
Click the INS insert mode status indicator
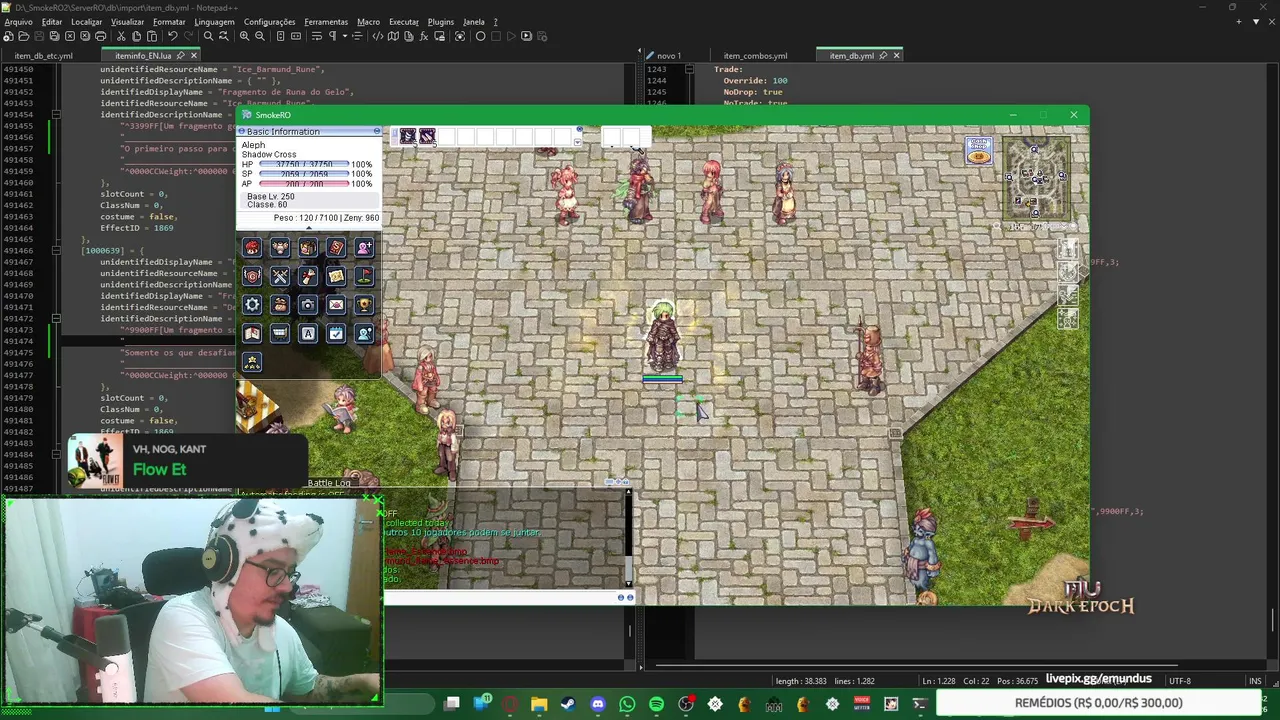pyautogui.click(x=1255, y=681)
